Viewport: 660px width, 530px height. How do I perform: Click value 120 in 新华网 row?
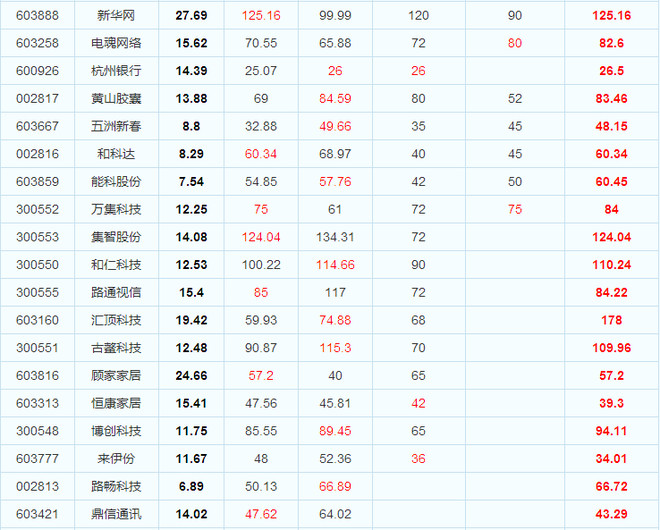pyautogui.click(x=418, y=16)
